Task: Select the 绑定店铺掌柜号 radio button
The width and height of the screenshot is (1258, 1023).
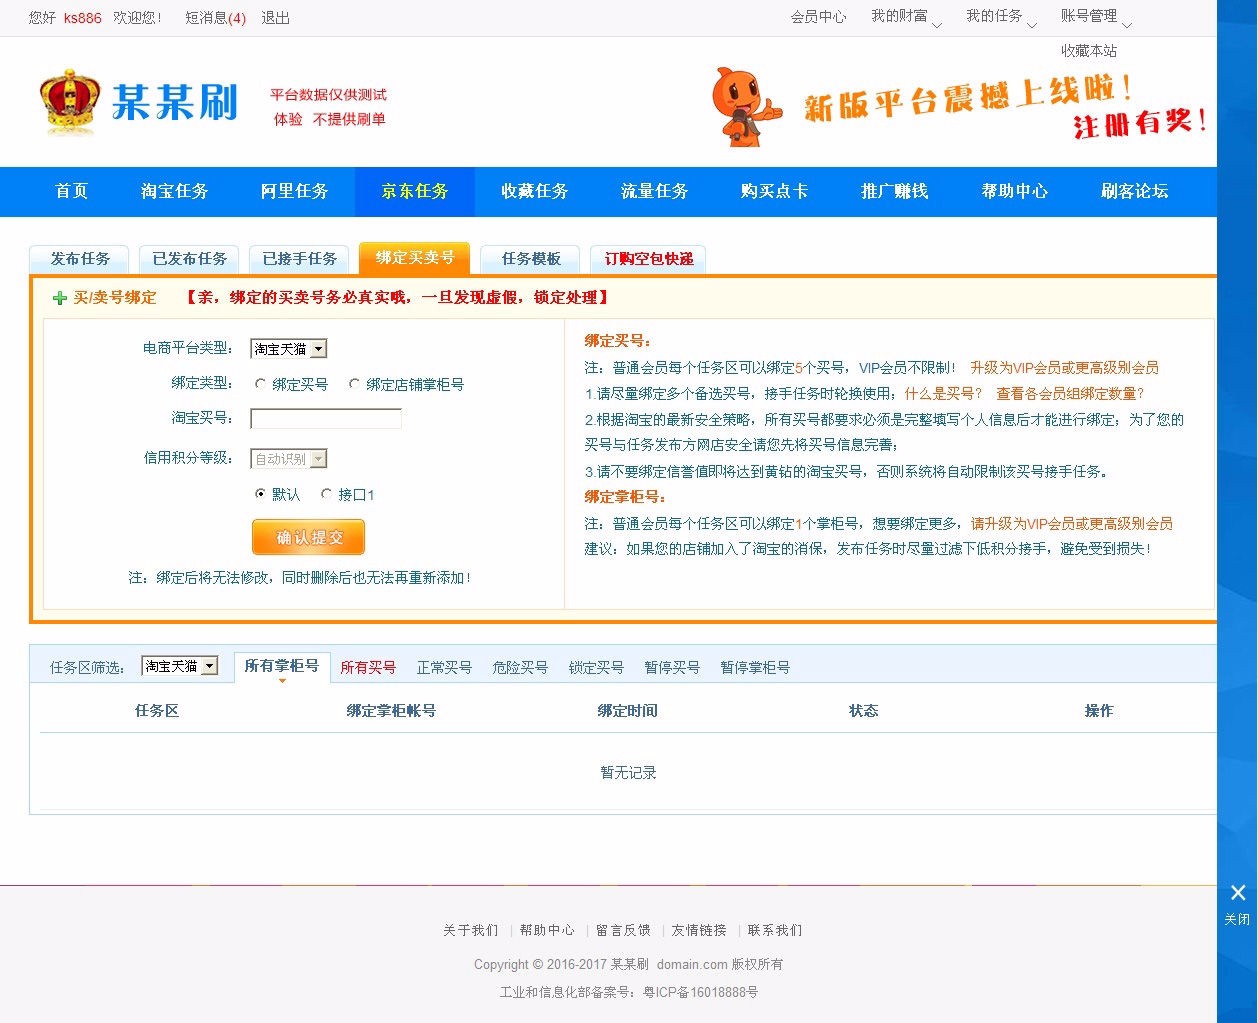Action: (x=354, y=384)
